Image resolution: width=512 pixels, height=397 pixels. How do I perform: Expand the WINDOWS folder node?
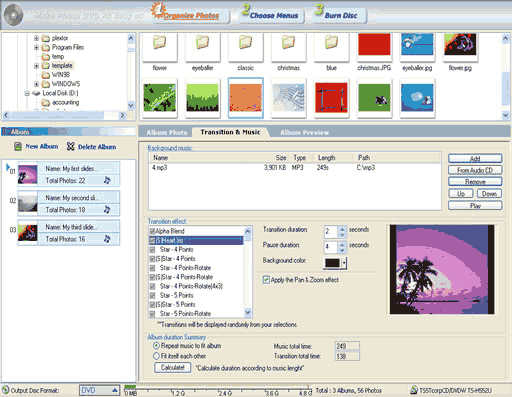point(36,84)
